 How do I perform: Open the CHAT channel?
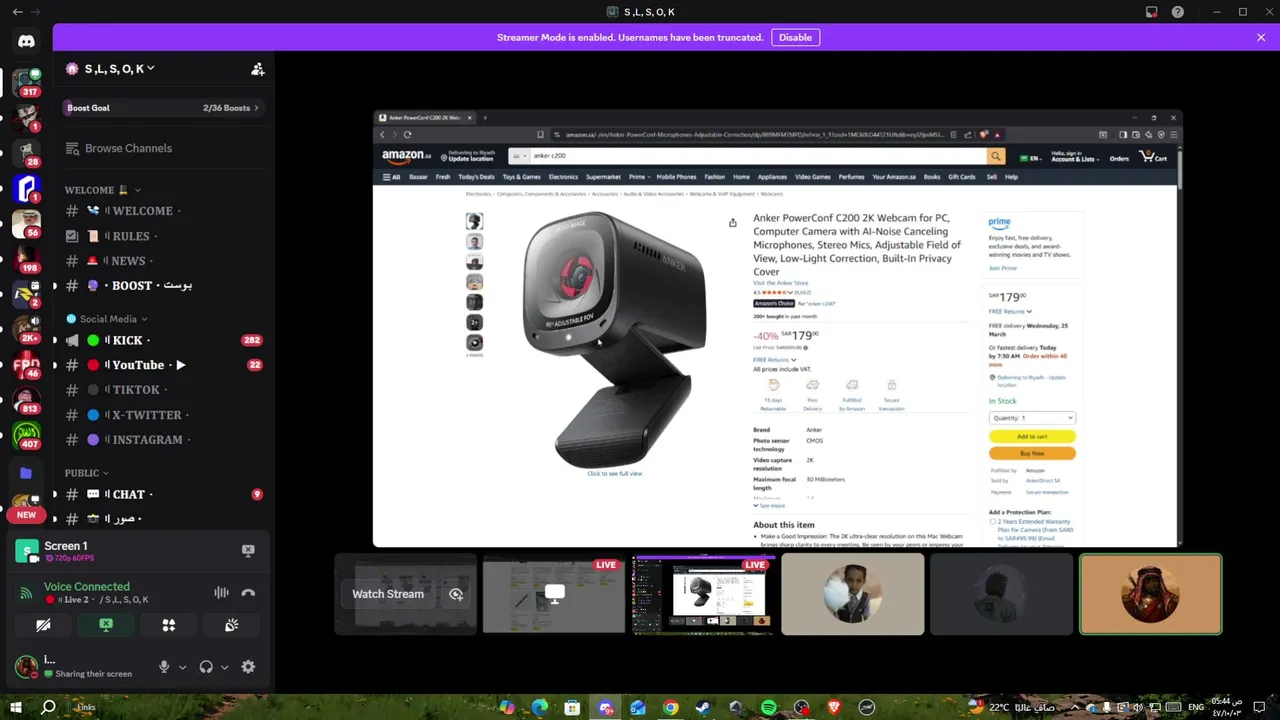click(162, 494)
